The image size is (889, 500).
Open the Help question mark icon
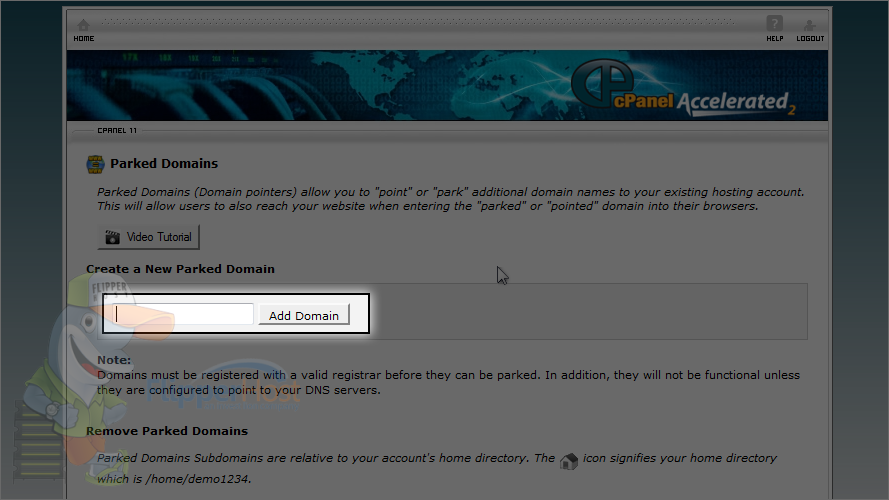[774, 24]
